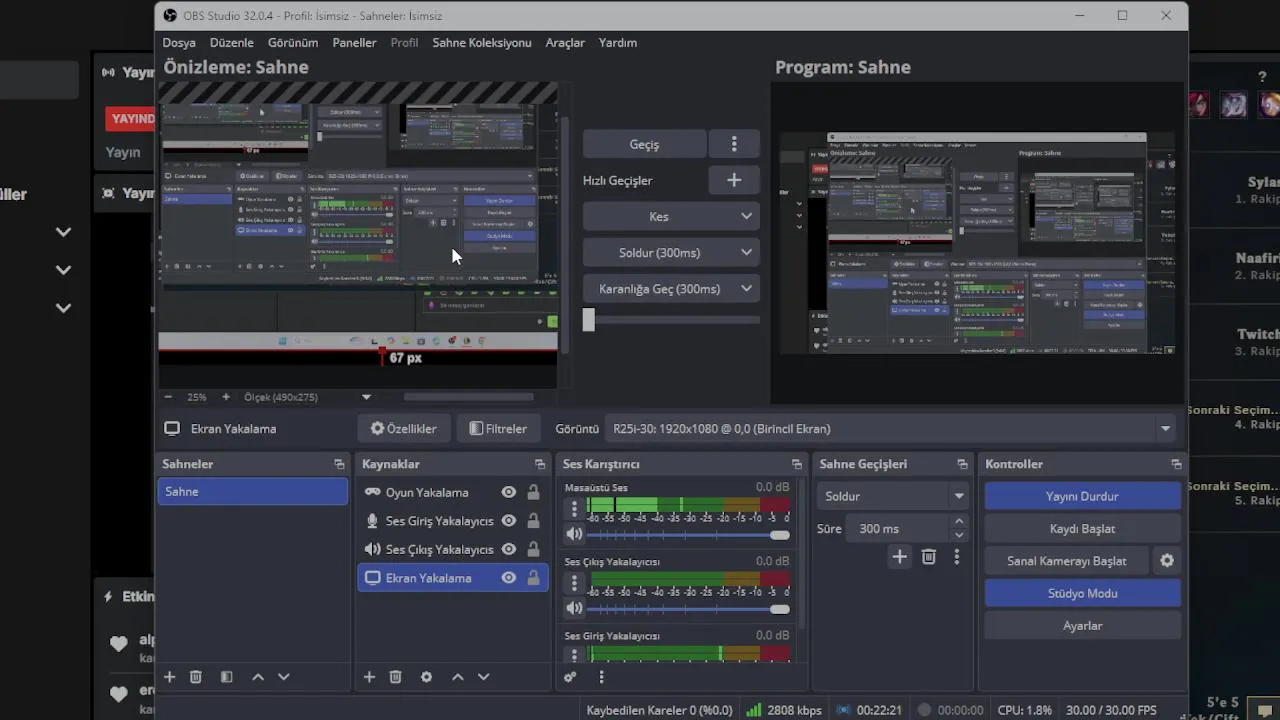The height and width of the screenshot is (720, 1280).
Task: Open advanced audio properties gears in Ses Karıştırıcı
Action: click(x=570, y=677)
